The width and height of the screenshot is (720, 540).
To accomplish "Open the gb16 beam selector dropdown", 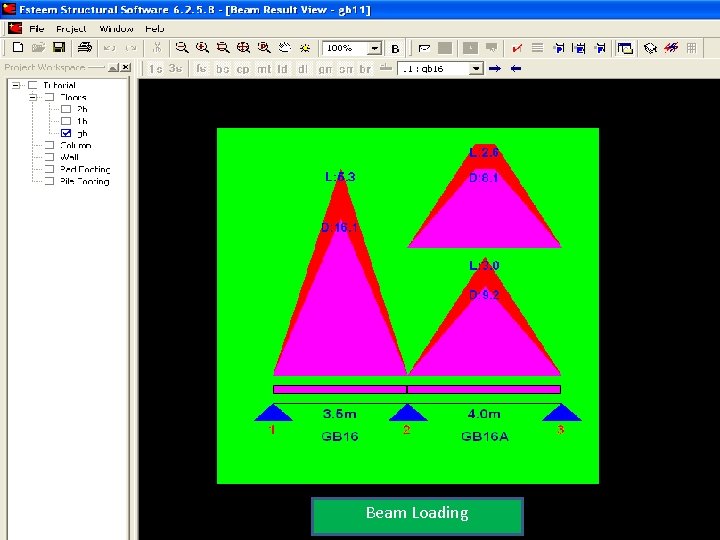I will pyautogui.click(x=476, y=69).
